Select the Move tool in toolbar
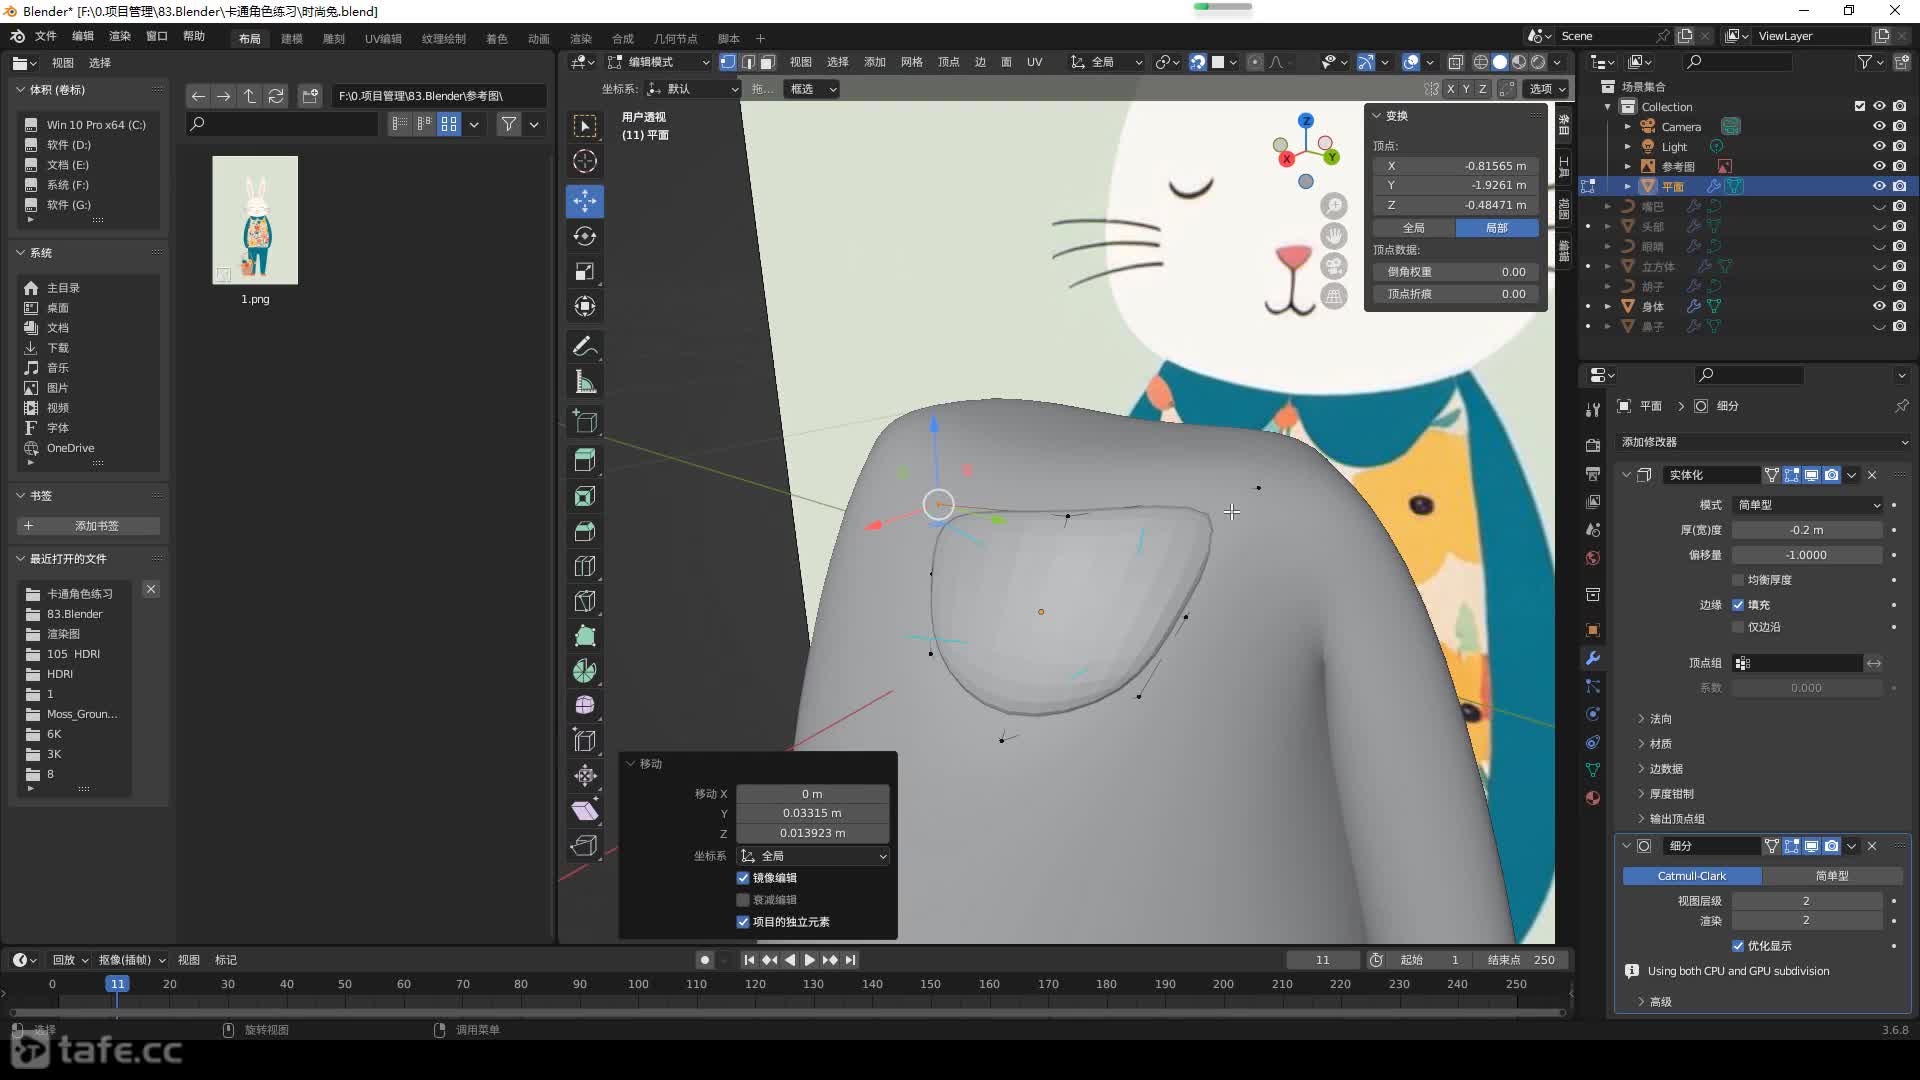 584,199
